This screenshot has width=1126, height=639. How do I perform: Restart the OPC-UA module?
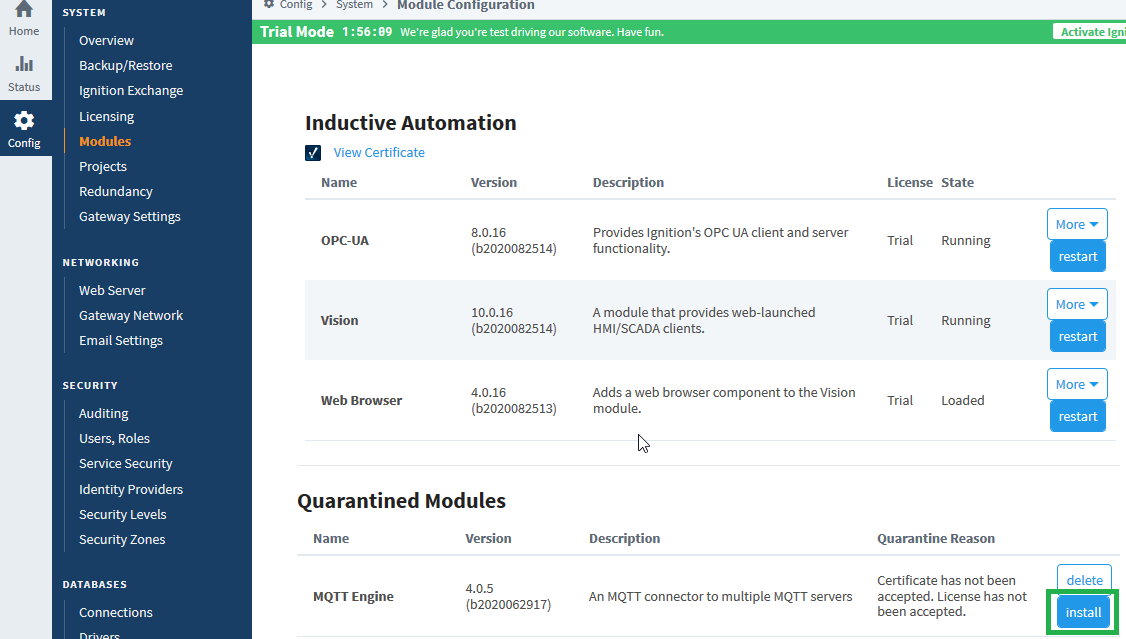[1077, 256]
